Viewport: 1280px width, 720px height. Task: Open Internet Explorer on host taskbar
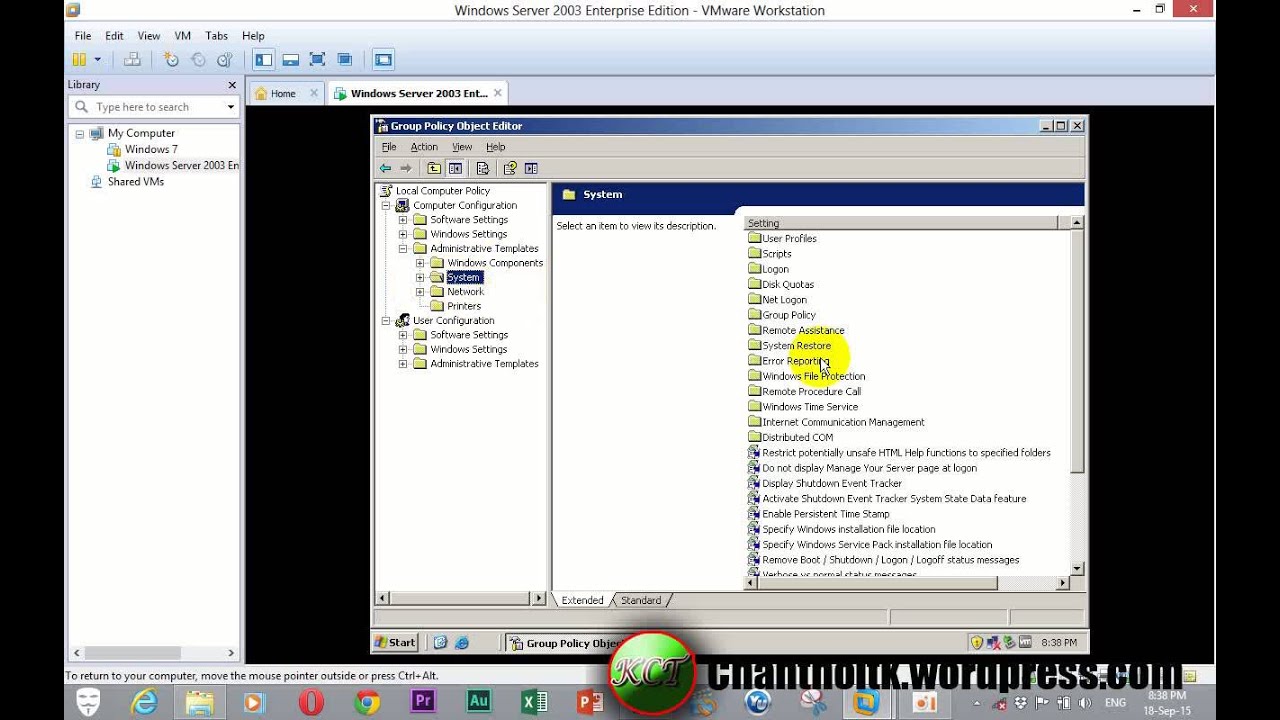[144, 702]
